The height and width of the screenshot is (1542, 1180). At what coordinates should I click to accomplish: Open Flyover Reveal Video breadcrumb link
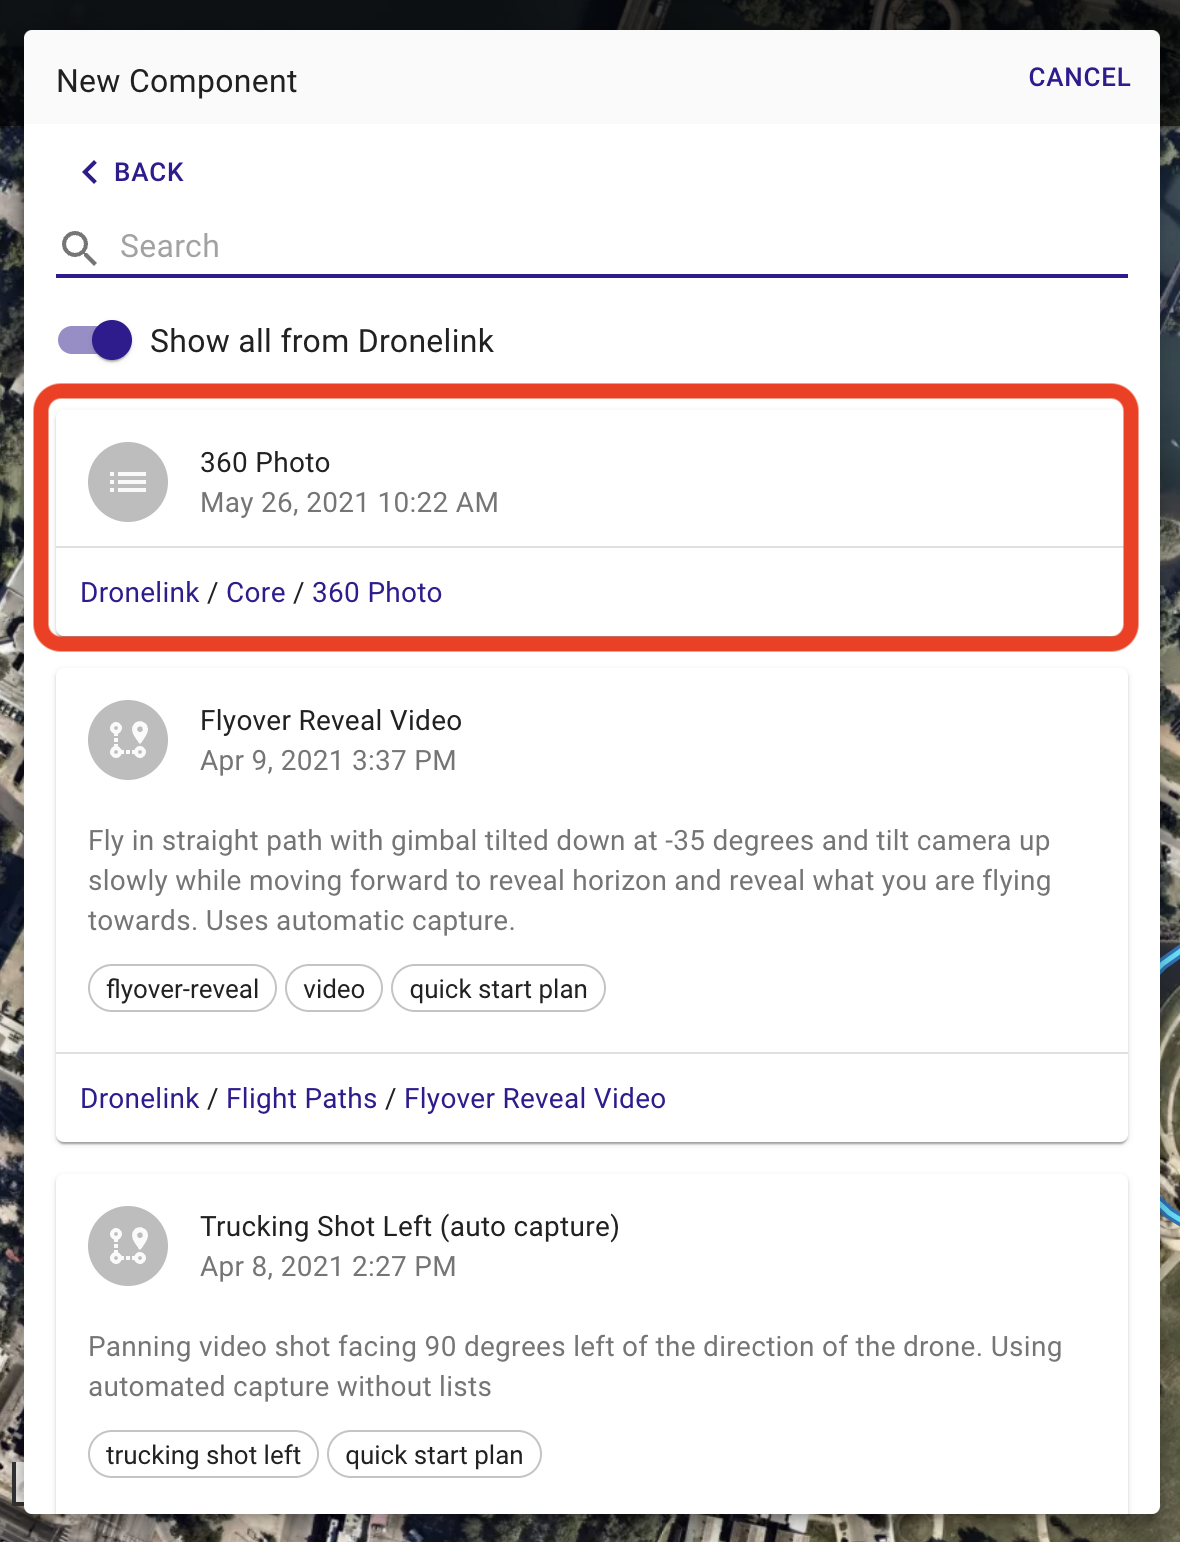click(535, 1098)
